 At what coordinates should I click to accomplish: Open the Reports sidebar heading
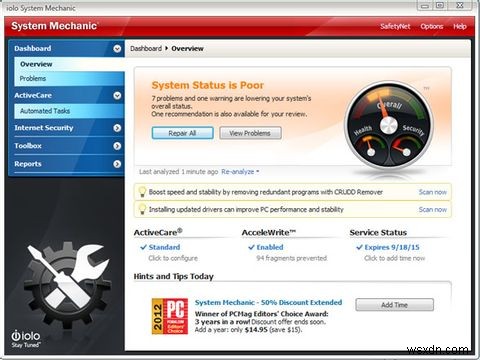28,164
